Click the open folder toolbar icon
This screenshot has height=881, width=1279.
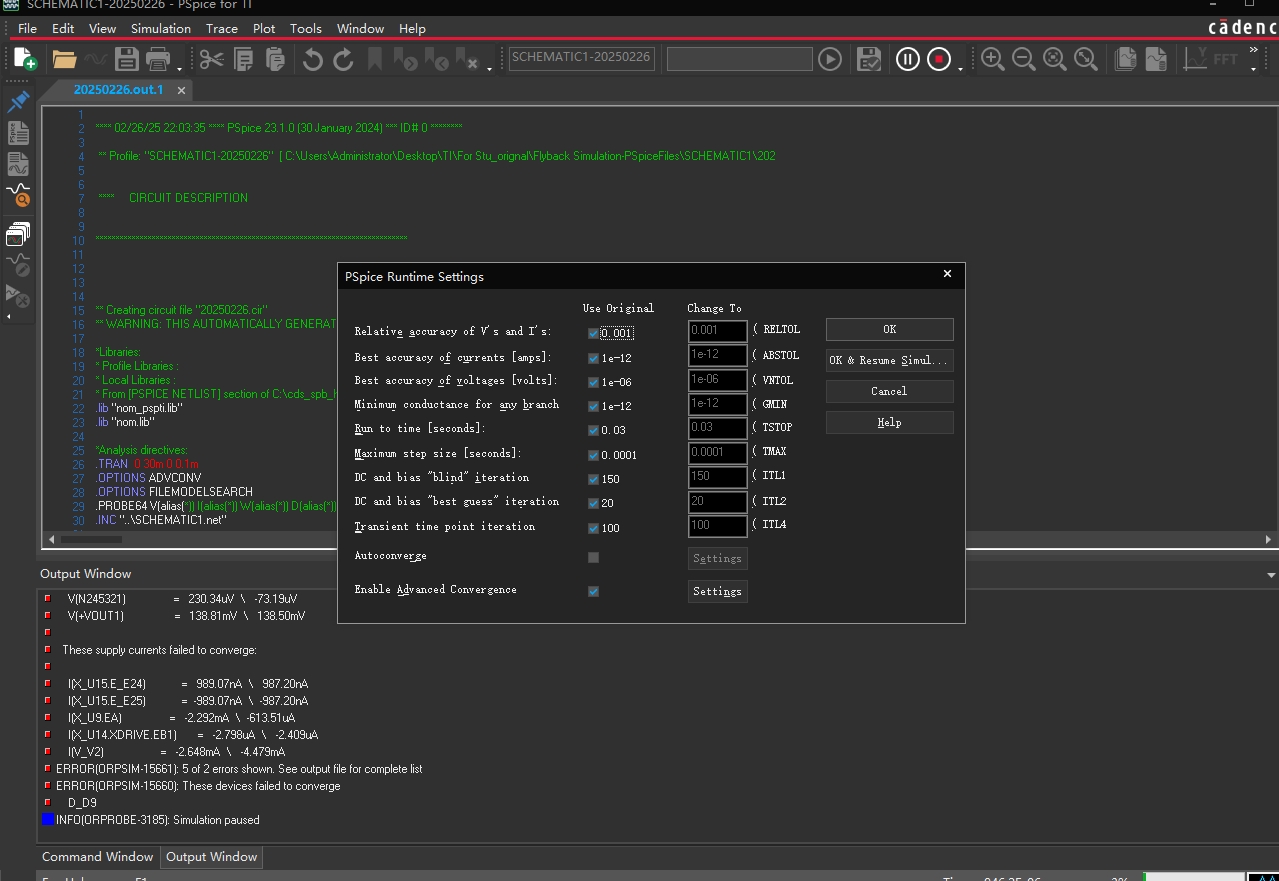tap(65, 59)
